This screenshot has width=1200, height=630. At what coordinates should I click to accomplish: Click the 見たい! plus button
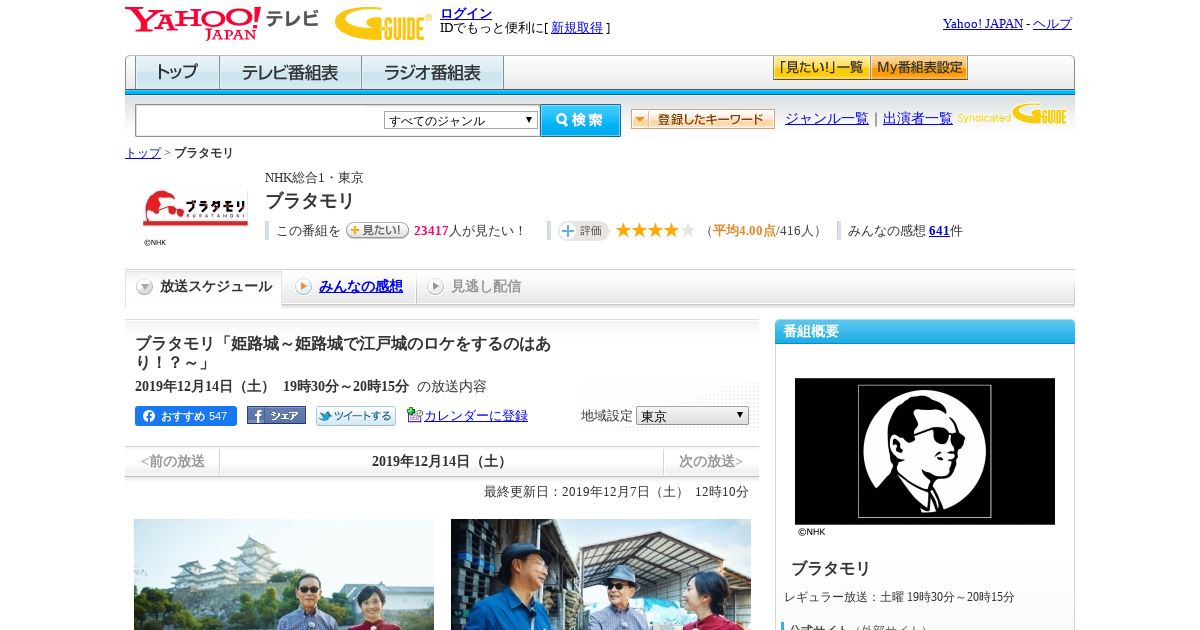point(377,230)
